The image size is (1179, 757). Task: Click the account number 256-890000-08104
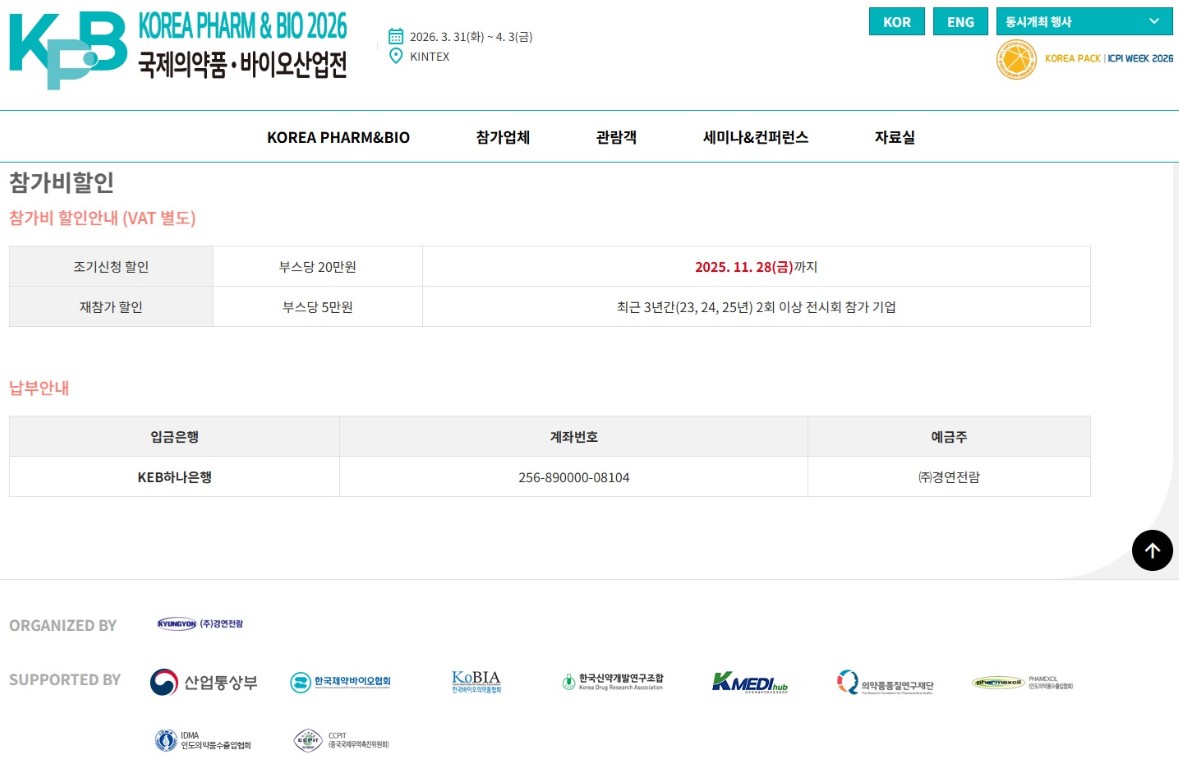(x=574, y=477)
